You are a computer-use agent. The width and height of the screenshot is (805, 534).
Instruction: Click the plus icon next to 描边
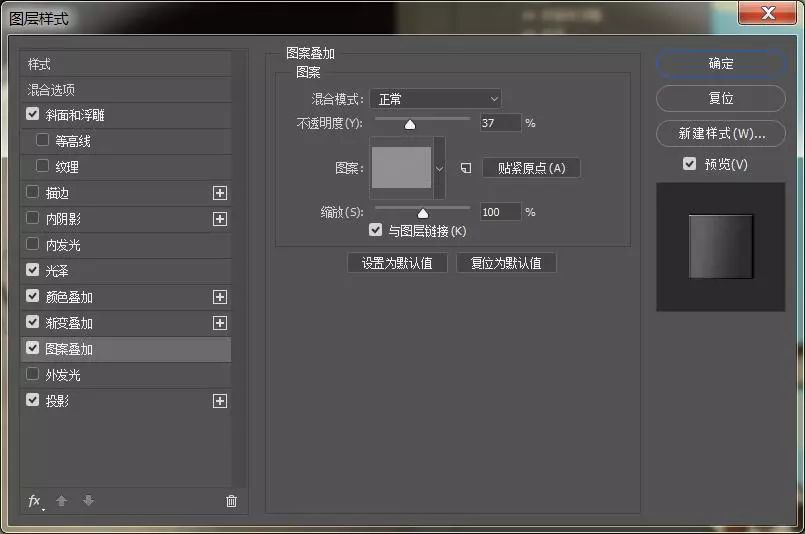tap(220, 193)
